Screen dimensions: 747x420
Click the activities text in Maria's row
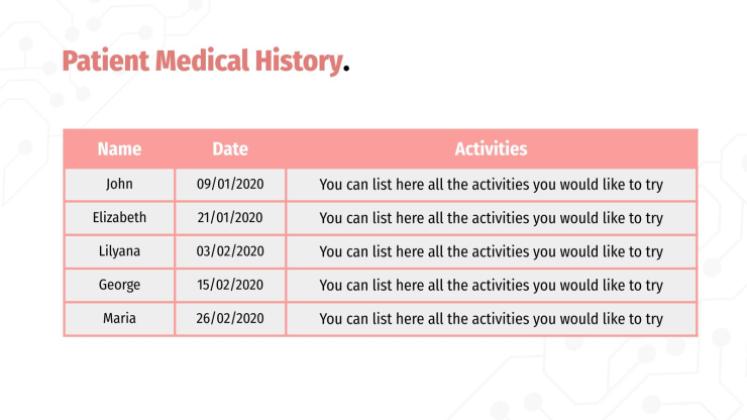[491, 320]
